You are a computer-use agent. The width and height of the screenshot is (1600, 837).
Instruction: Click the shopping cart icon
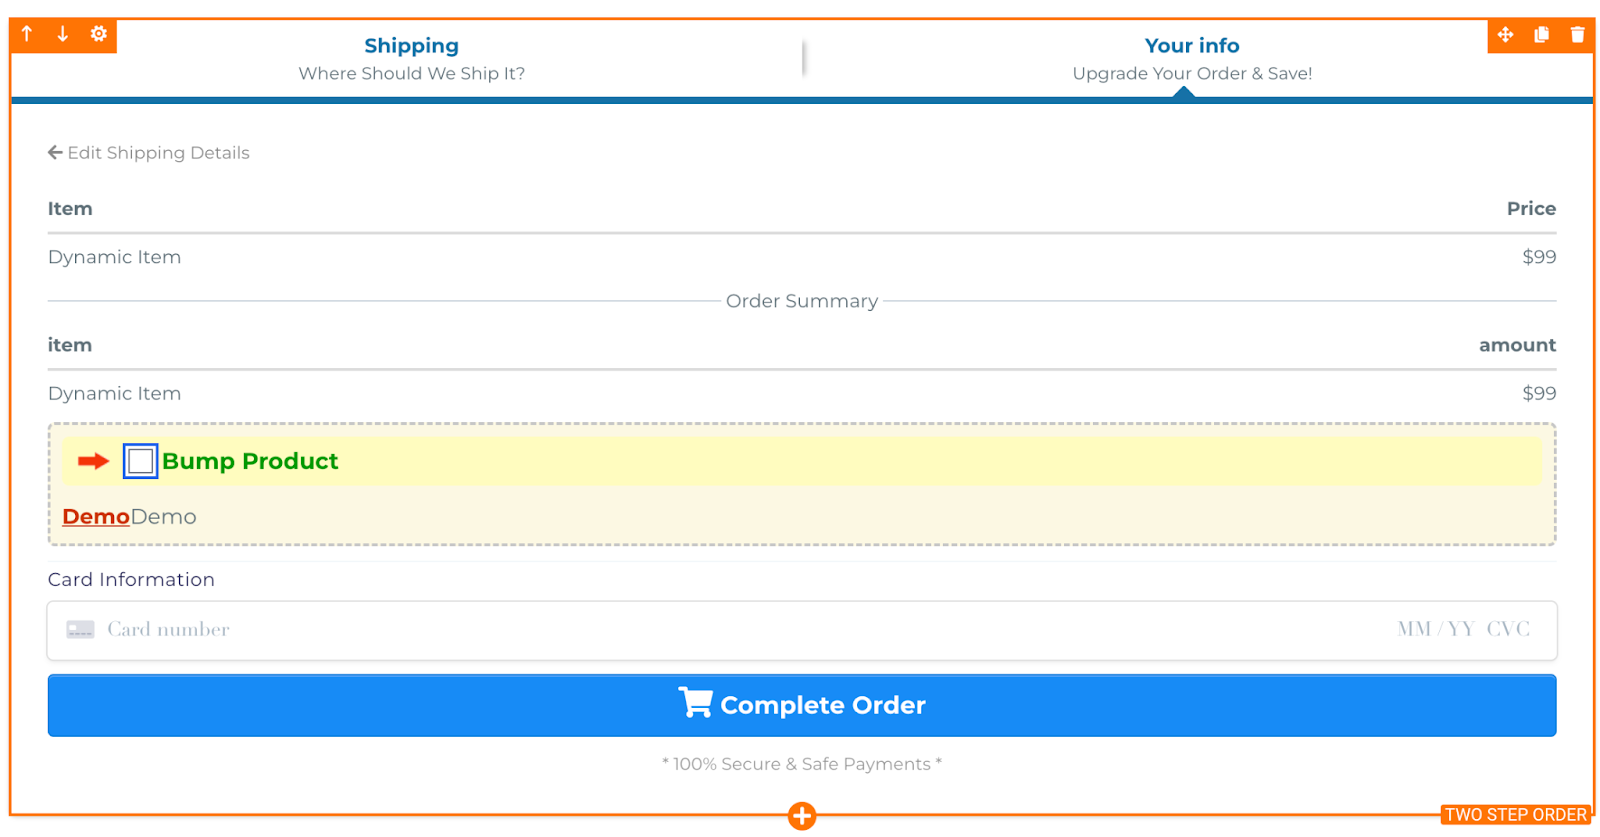coord(695,703)
